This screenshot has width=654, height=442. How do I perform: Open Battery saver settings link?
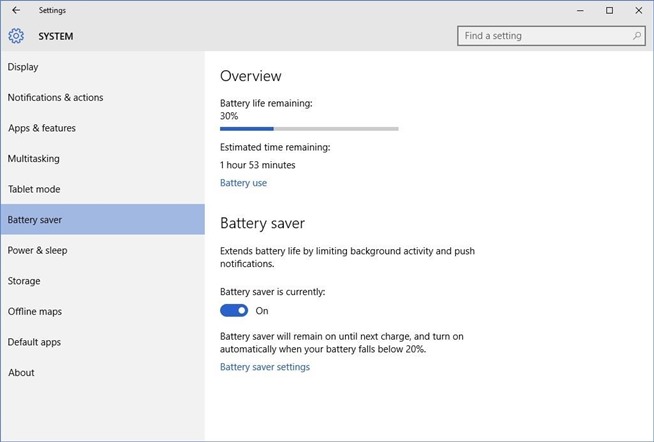265,367
